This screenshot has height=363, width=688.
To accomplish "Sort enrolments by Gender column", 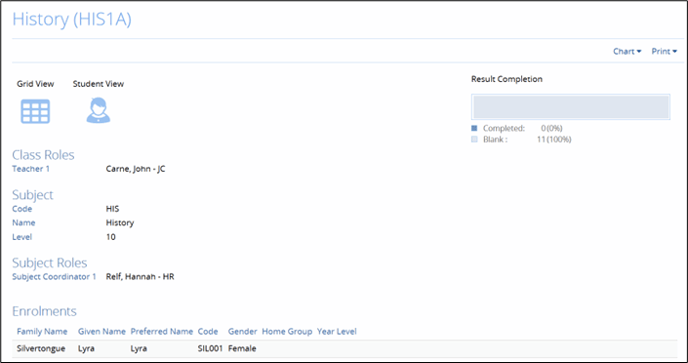I will 243,331.
